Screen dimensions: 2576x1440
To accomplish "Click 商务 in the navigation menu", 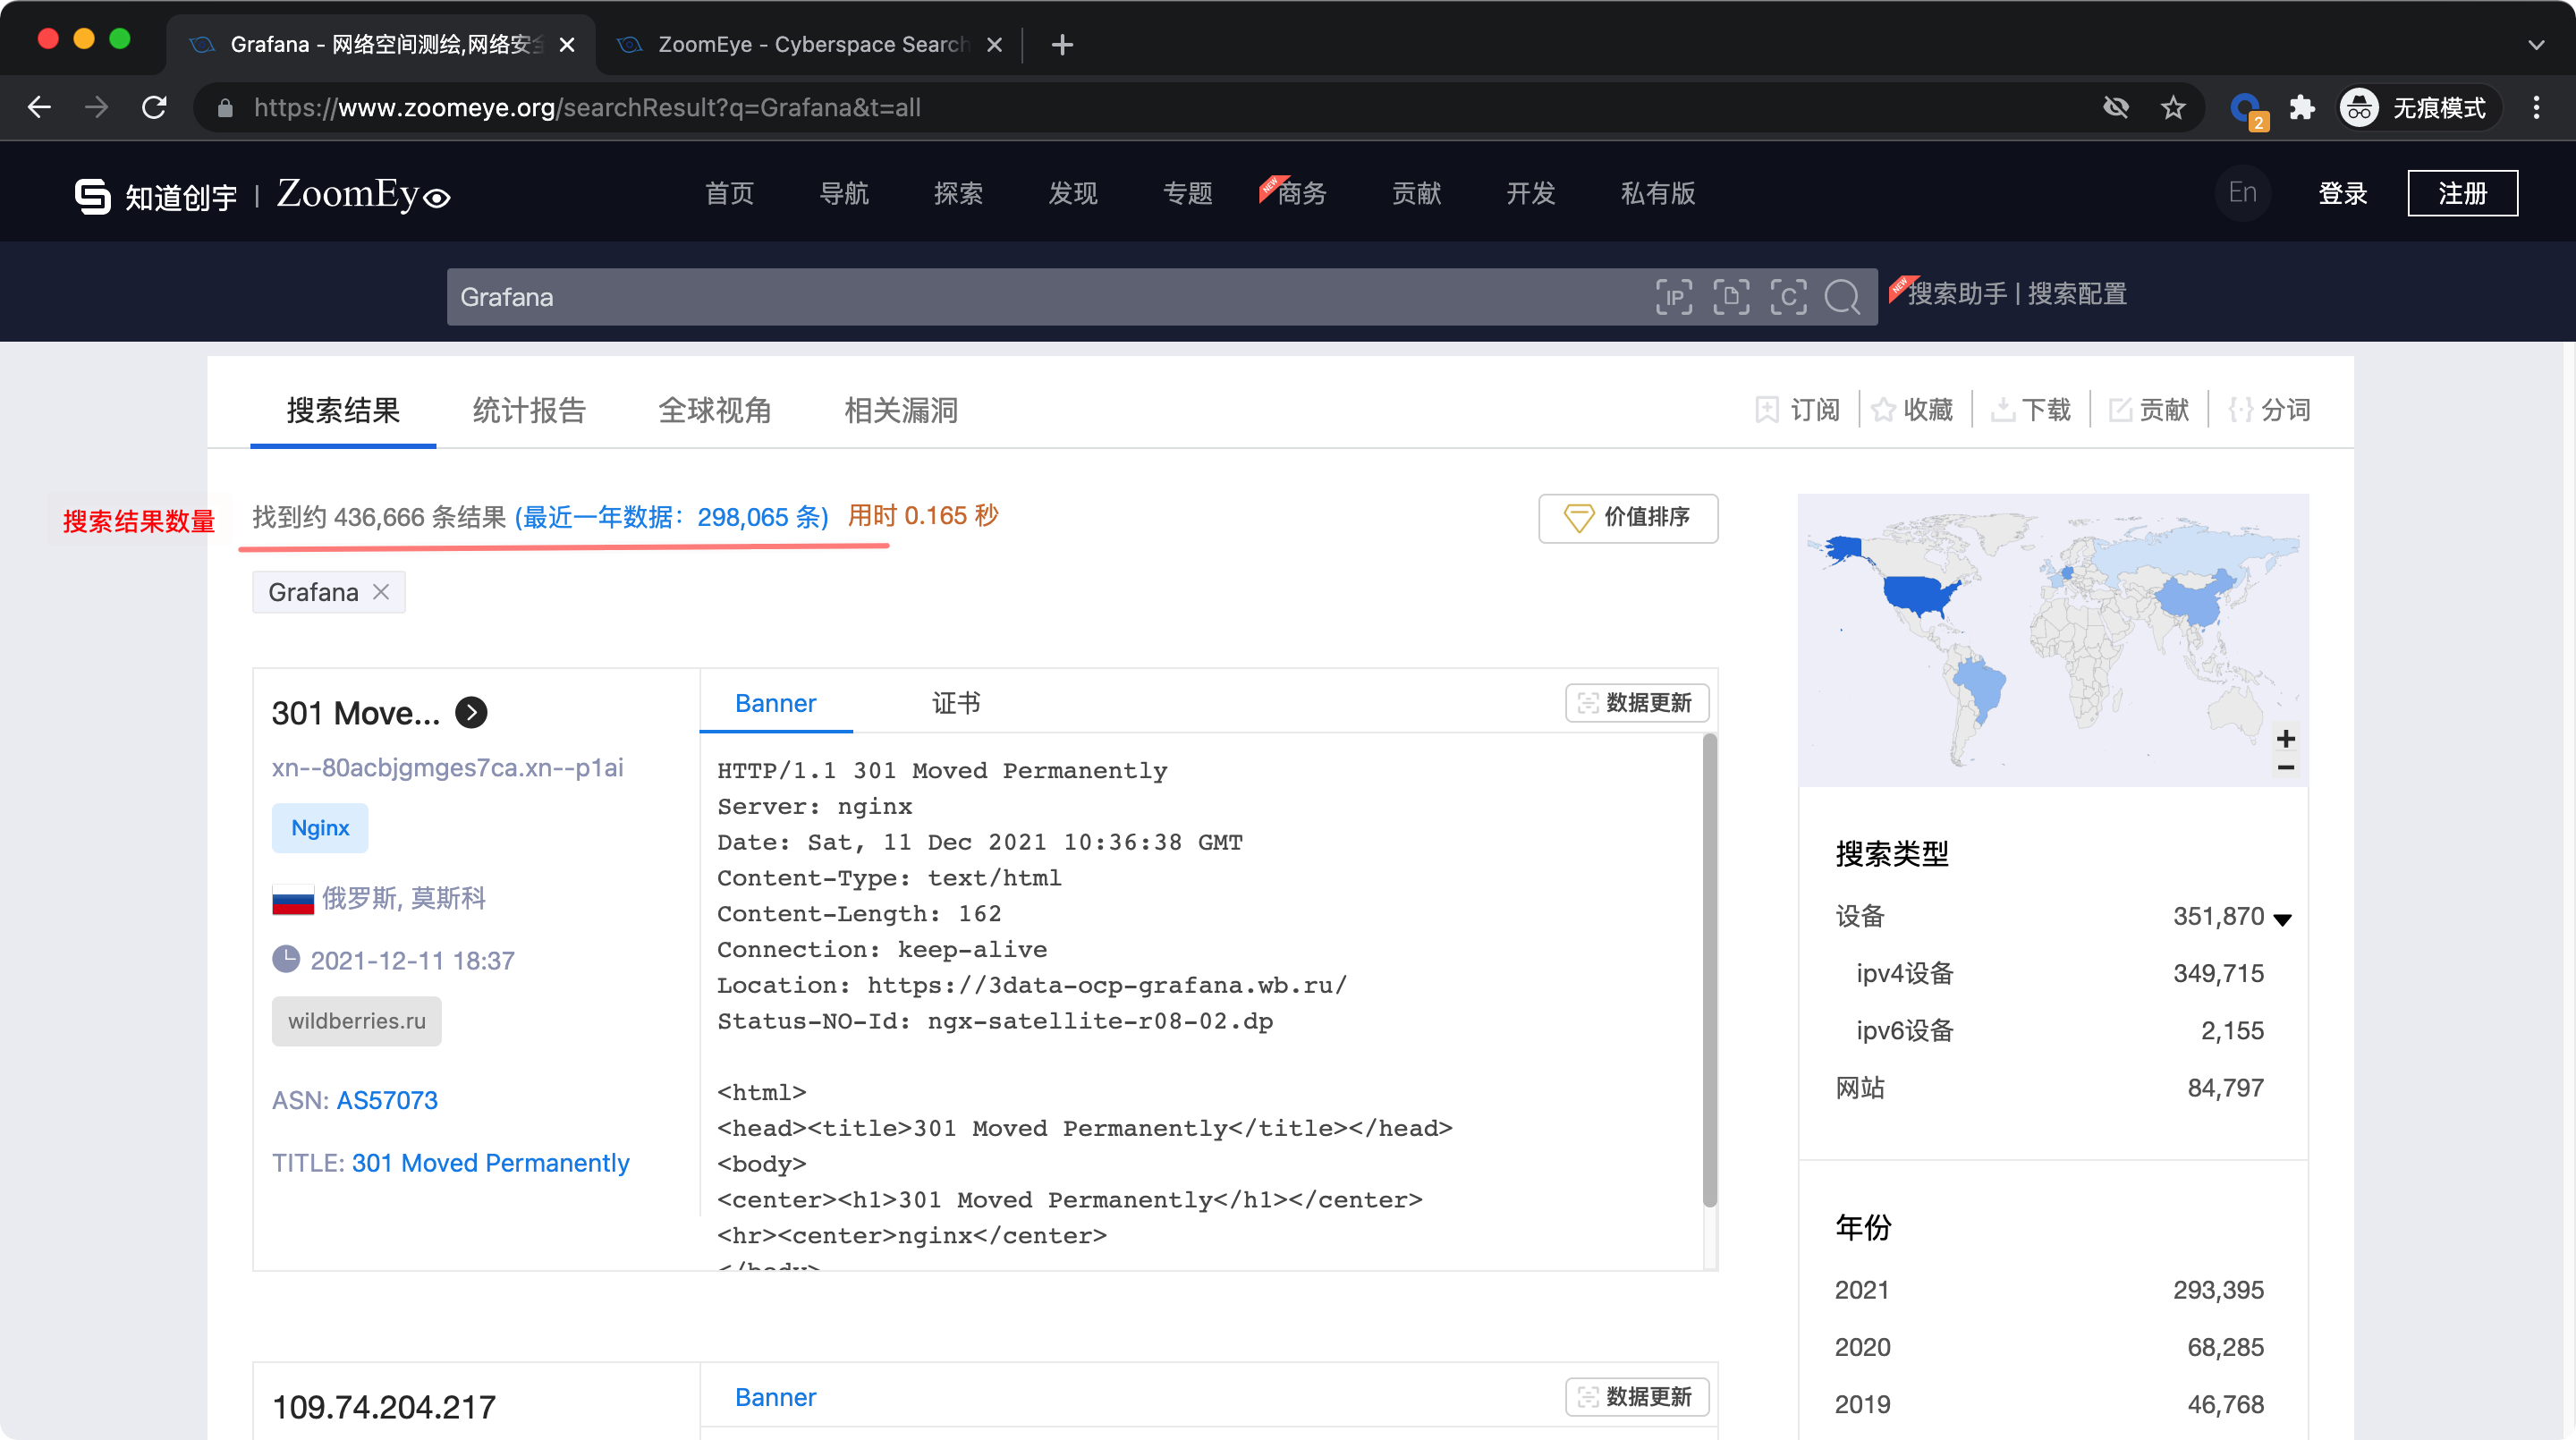I will (1301, 193).
